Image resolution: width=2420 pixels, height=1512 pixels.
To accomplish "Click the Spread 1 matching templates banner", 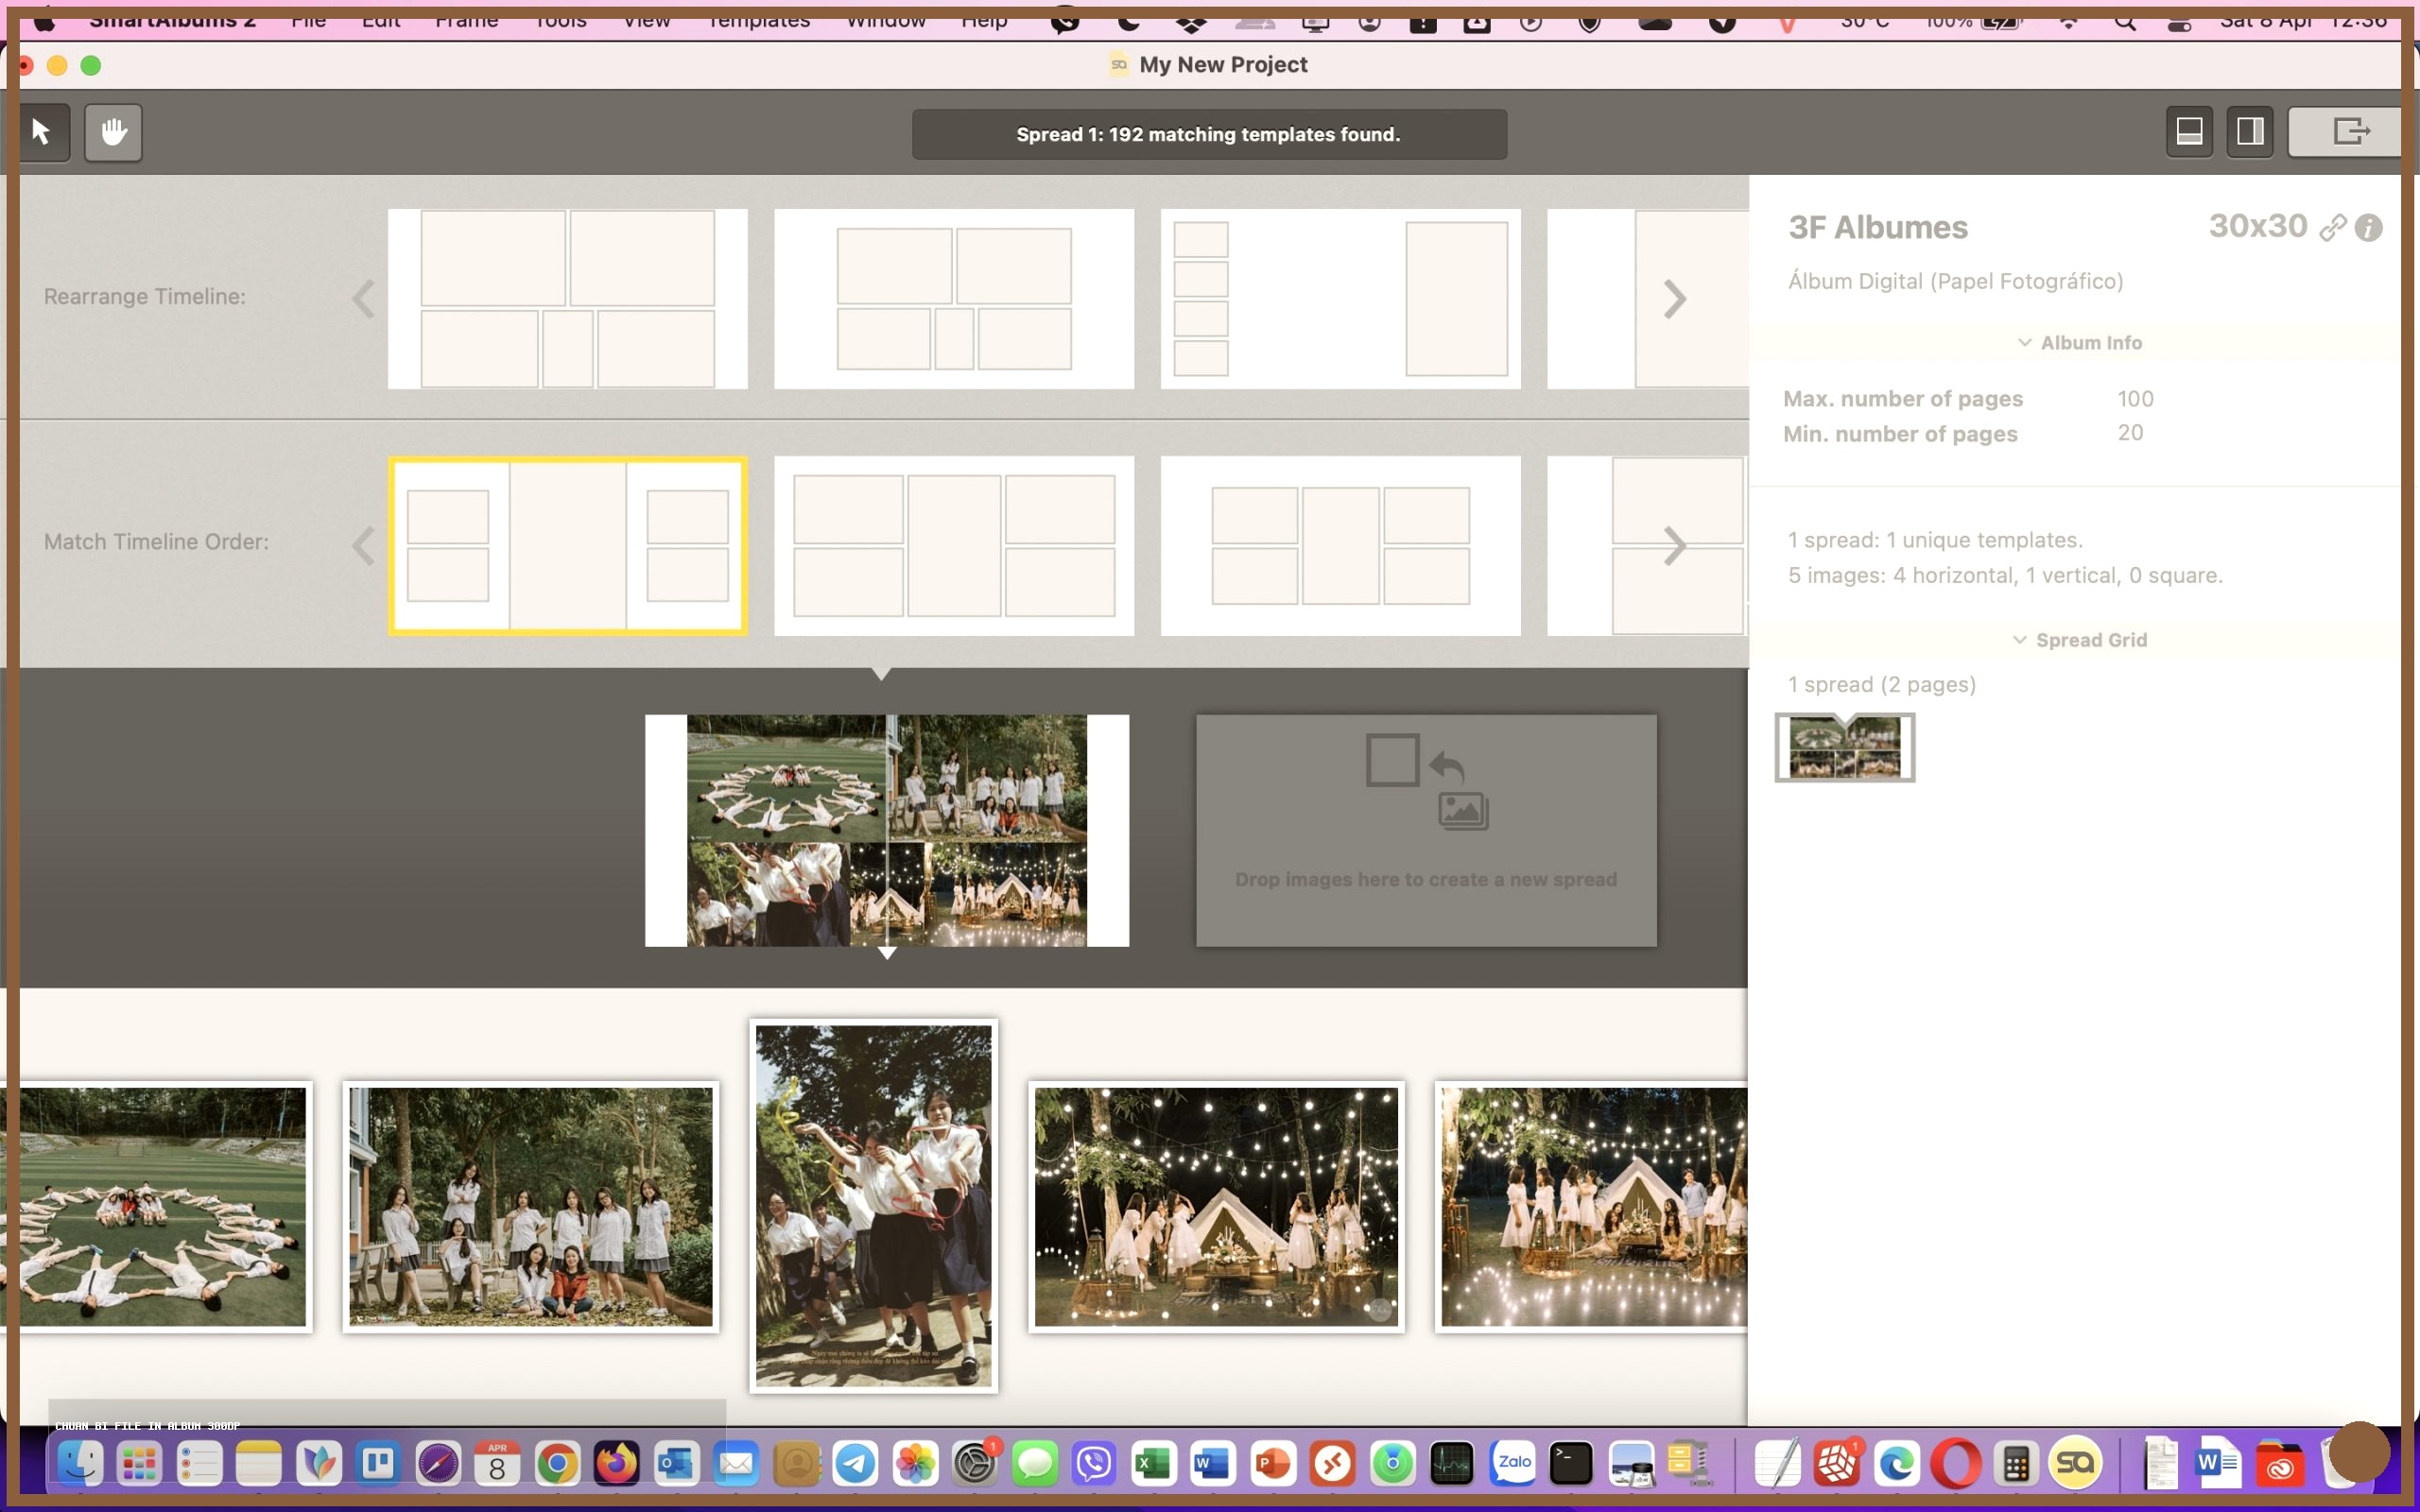I will tap(1208, 134).
